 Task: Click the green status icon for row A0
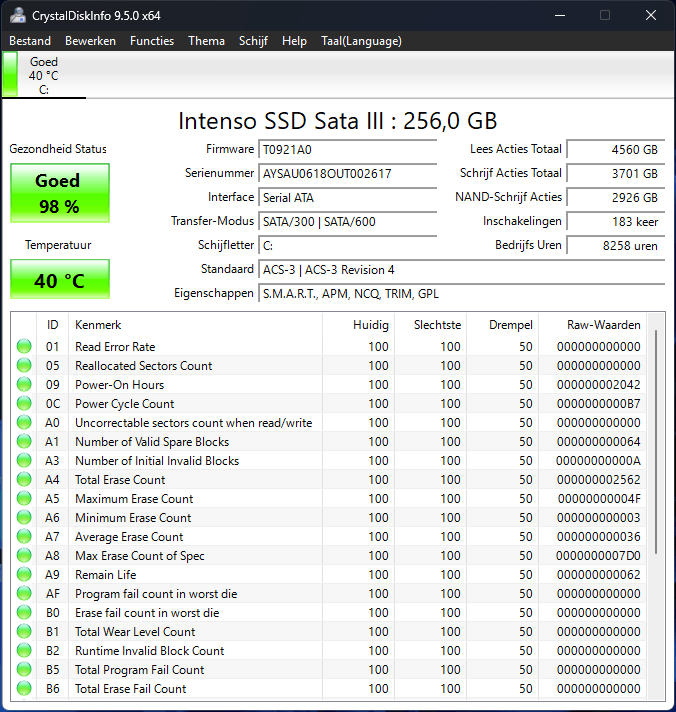click(24, 422)
